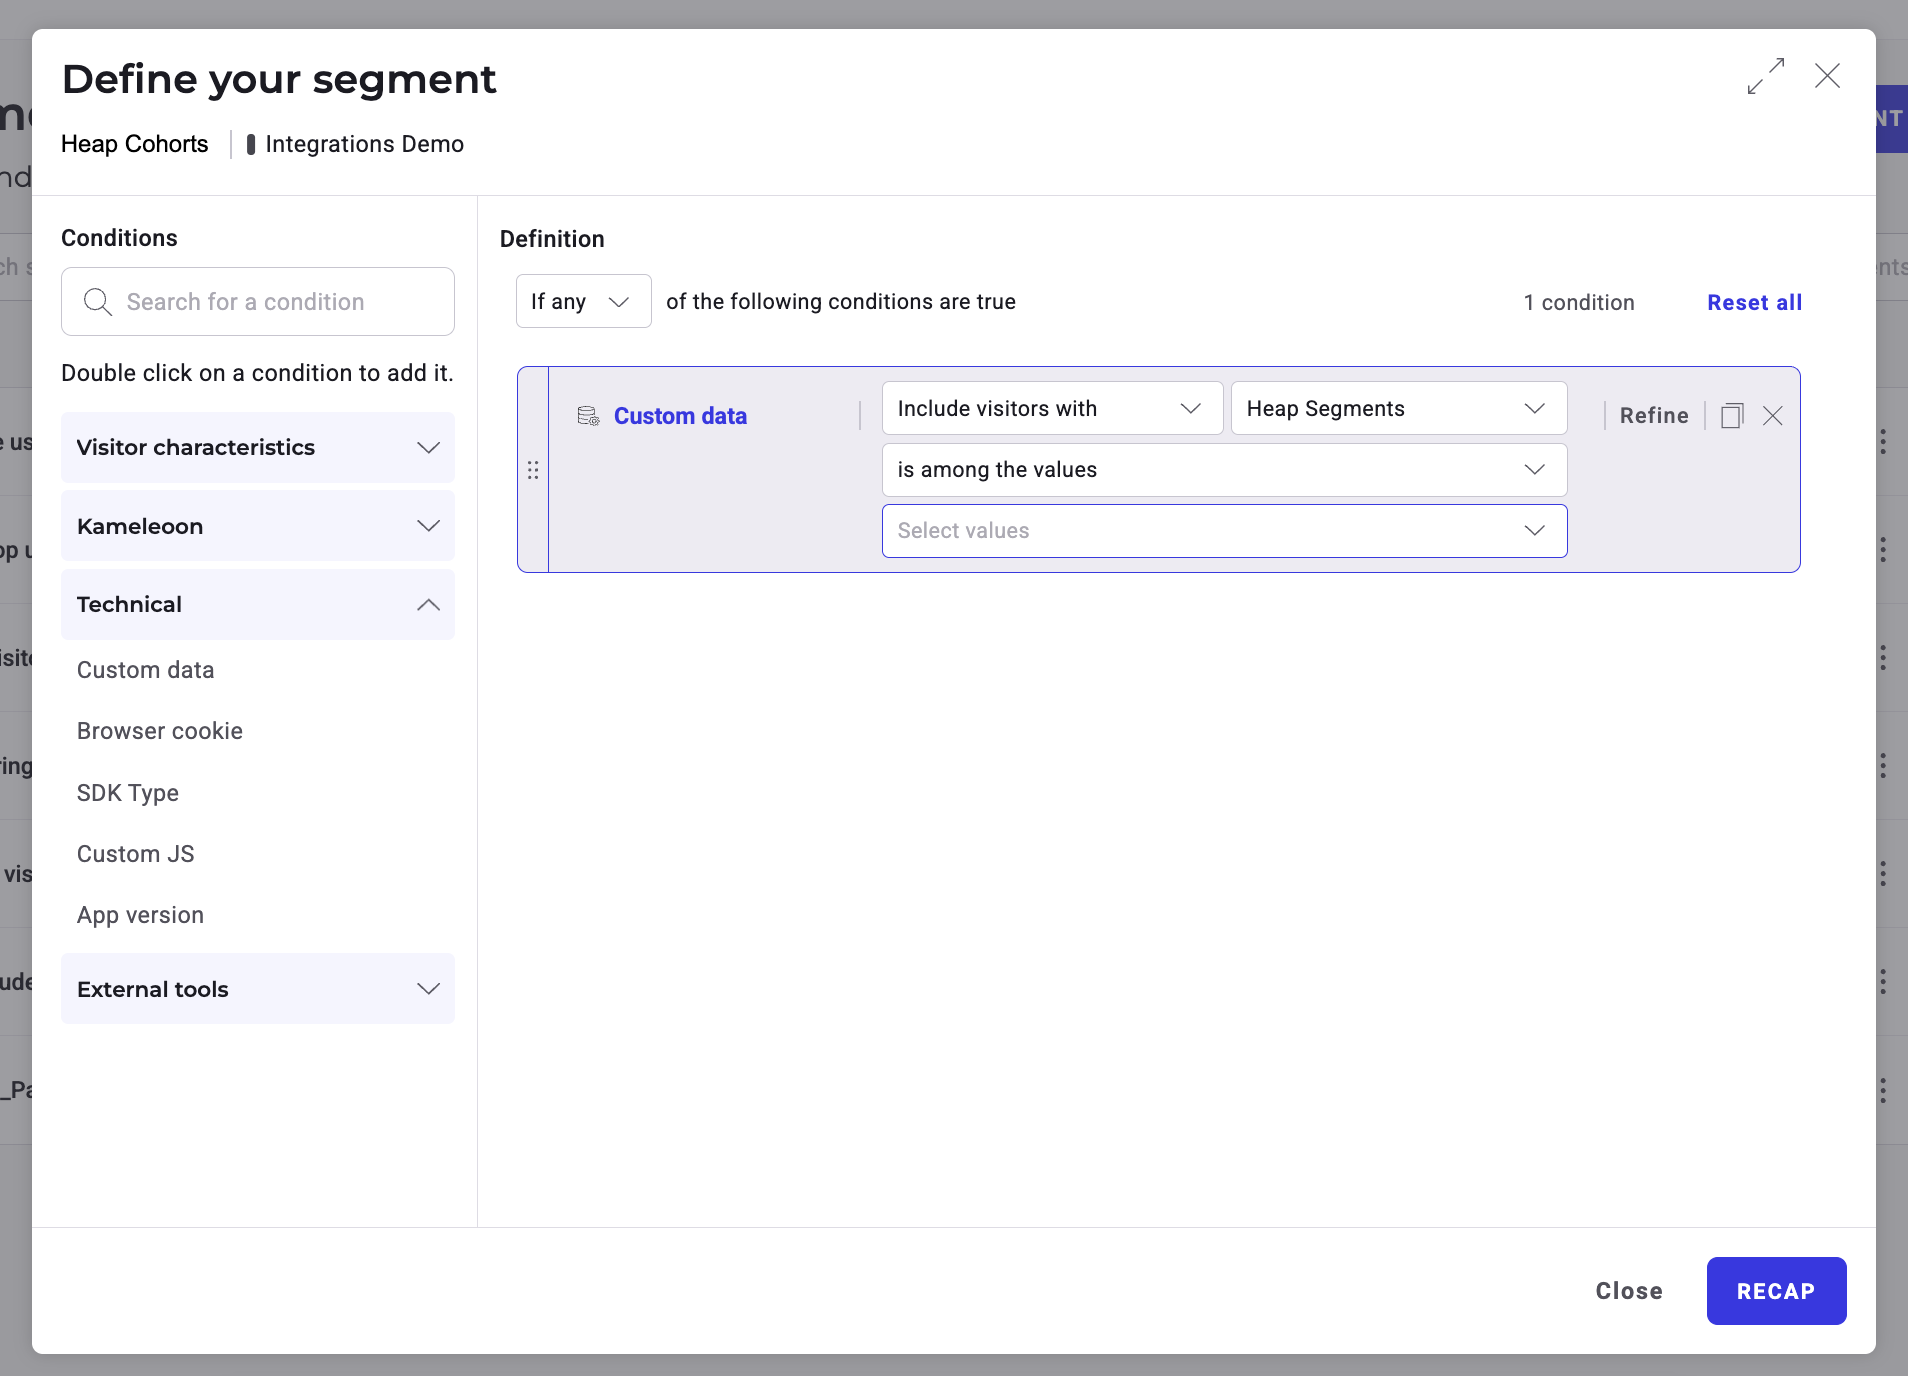
Task: Remove the Custom data condition
Action: click(x=1773, y=416)
